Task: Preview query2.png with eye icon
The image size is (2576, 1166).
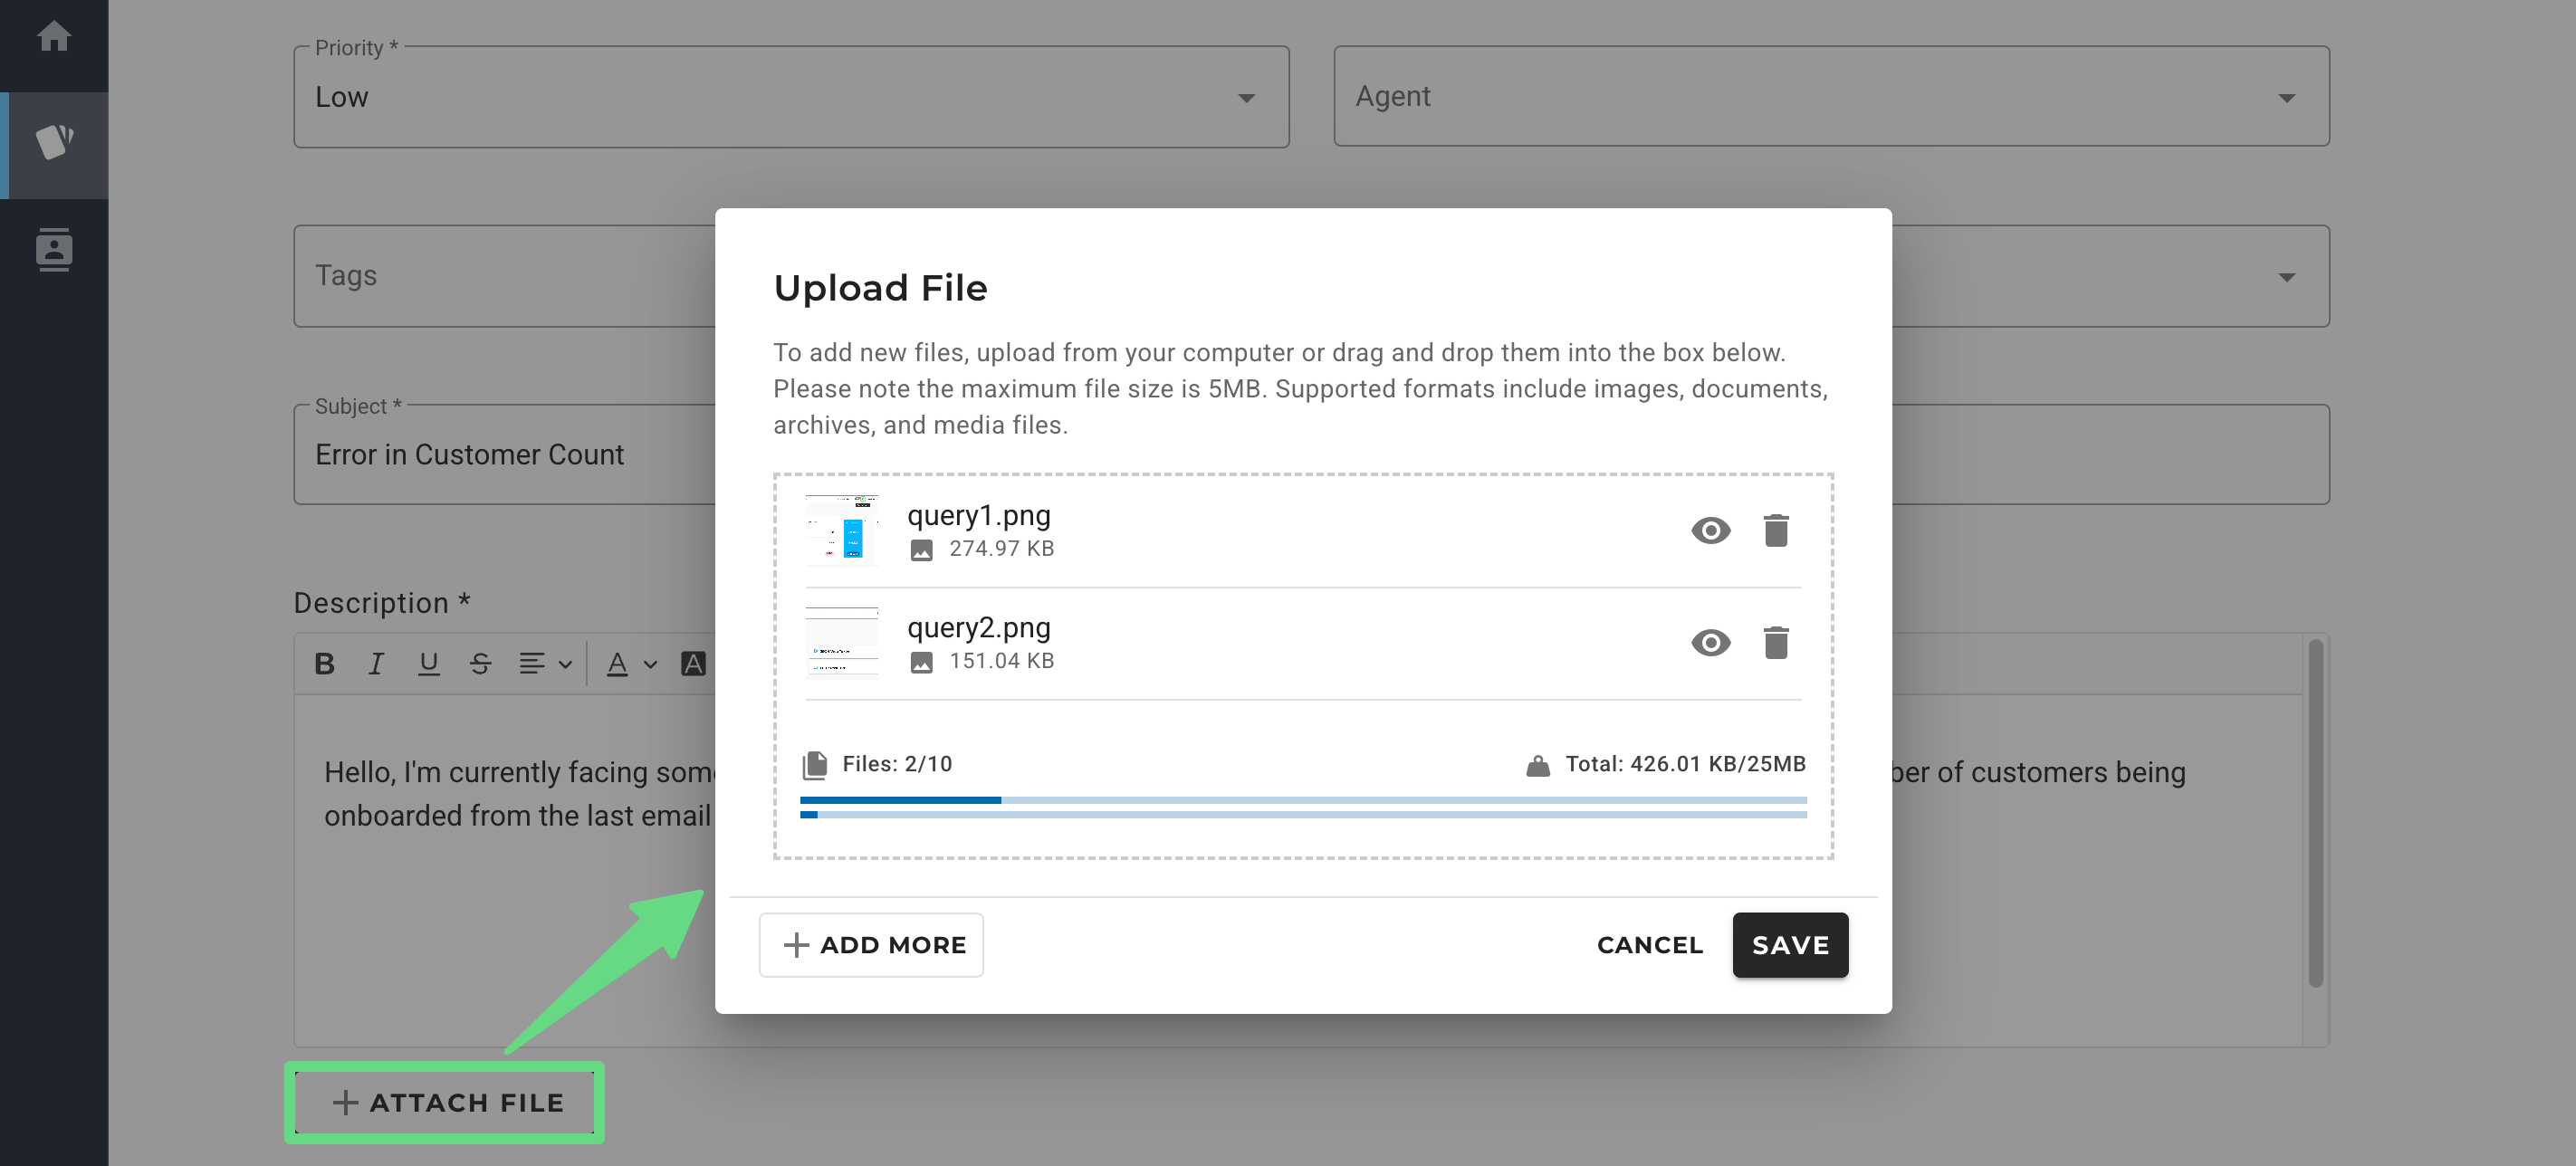Action: click(x=1710, y=642)
